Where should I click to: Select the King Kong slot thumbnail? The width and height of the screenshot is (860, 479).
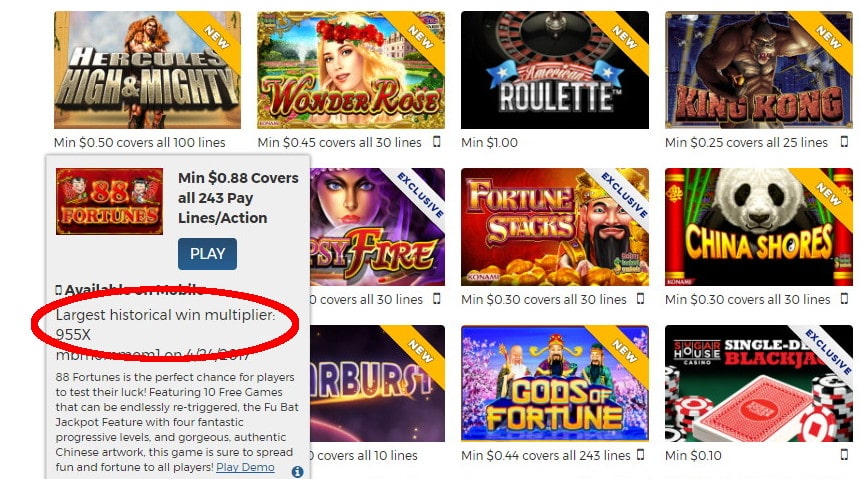pos(759,70)
